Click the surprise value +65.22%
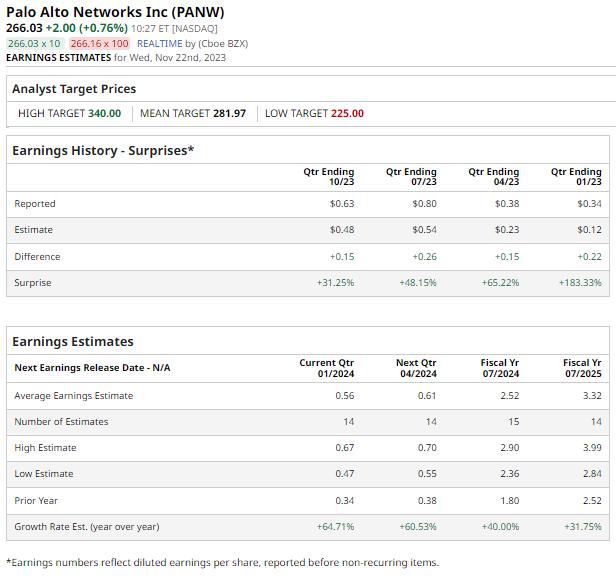The width and height of the screenshot is (616, 578). tap(500, 283)
